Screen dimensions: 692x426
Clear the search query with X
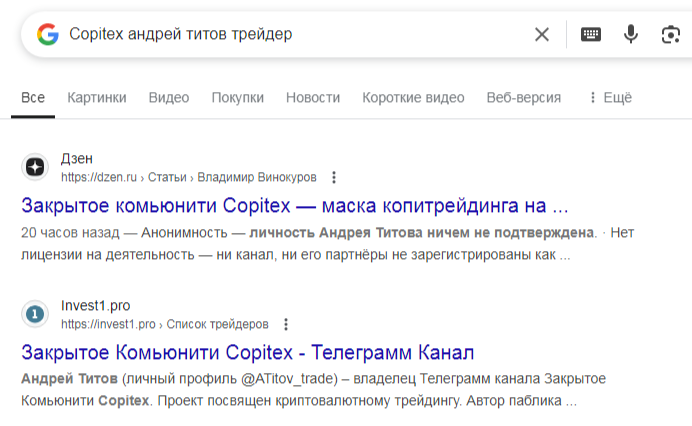click(542, 35)
